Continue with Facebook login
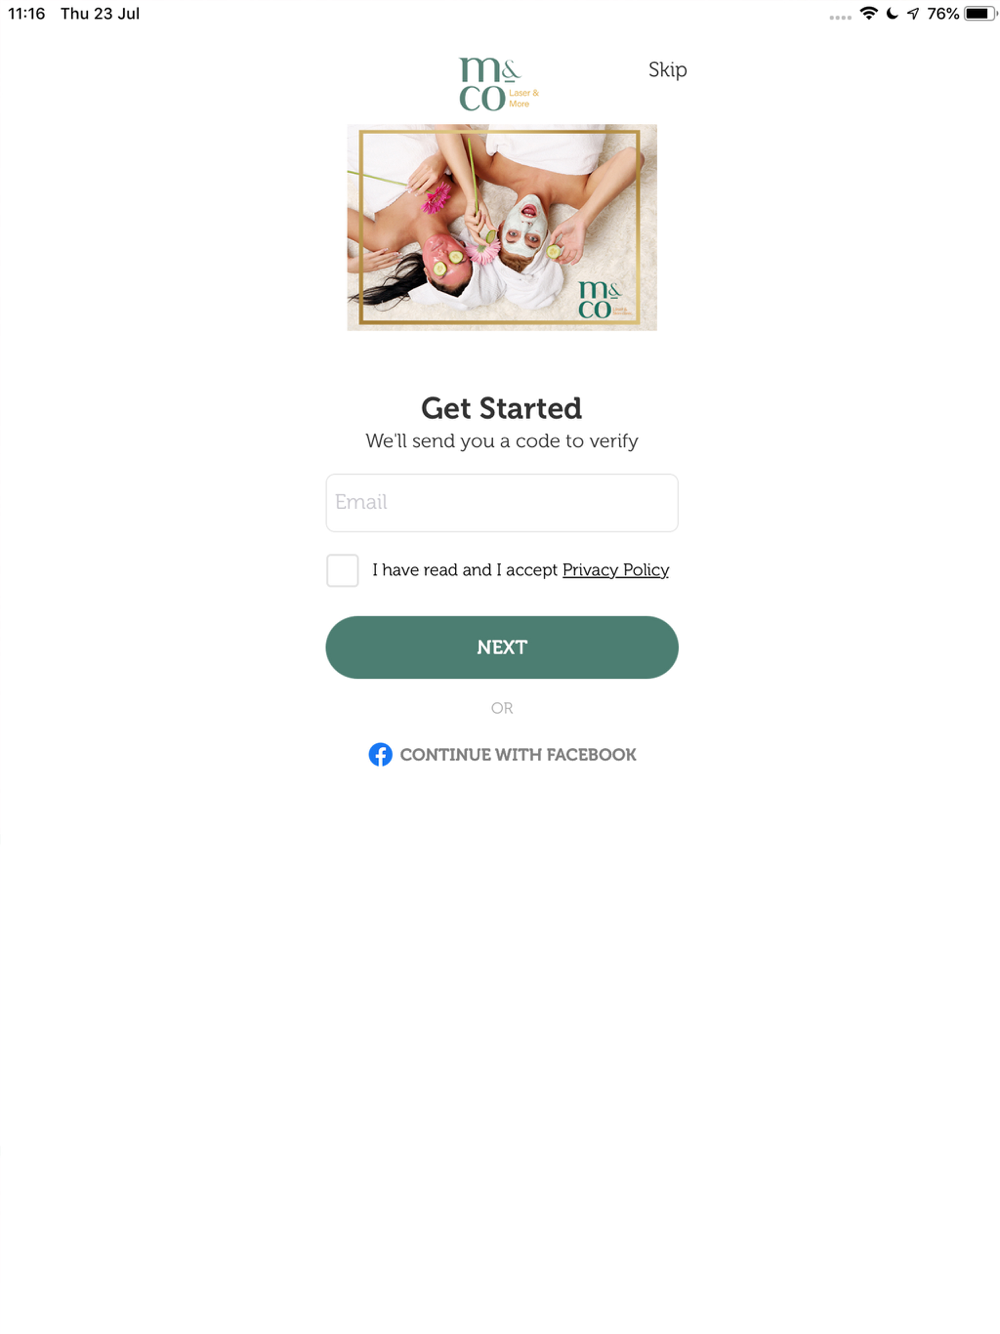The height and width of the screenshot is (1334, 1000). point(502,755)
